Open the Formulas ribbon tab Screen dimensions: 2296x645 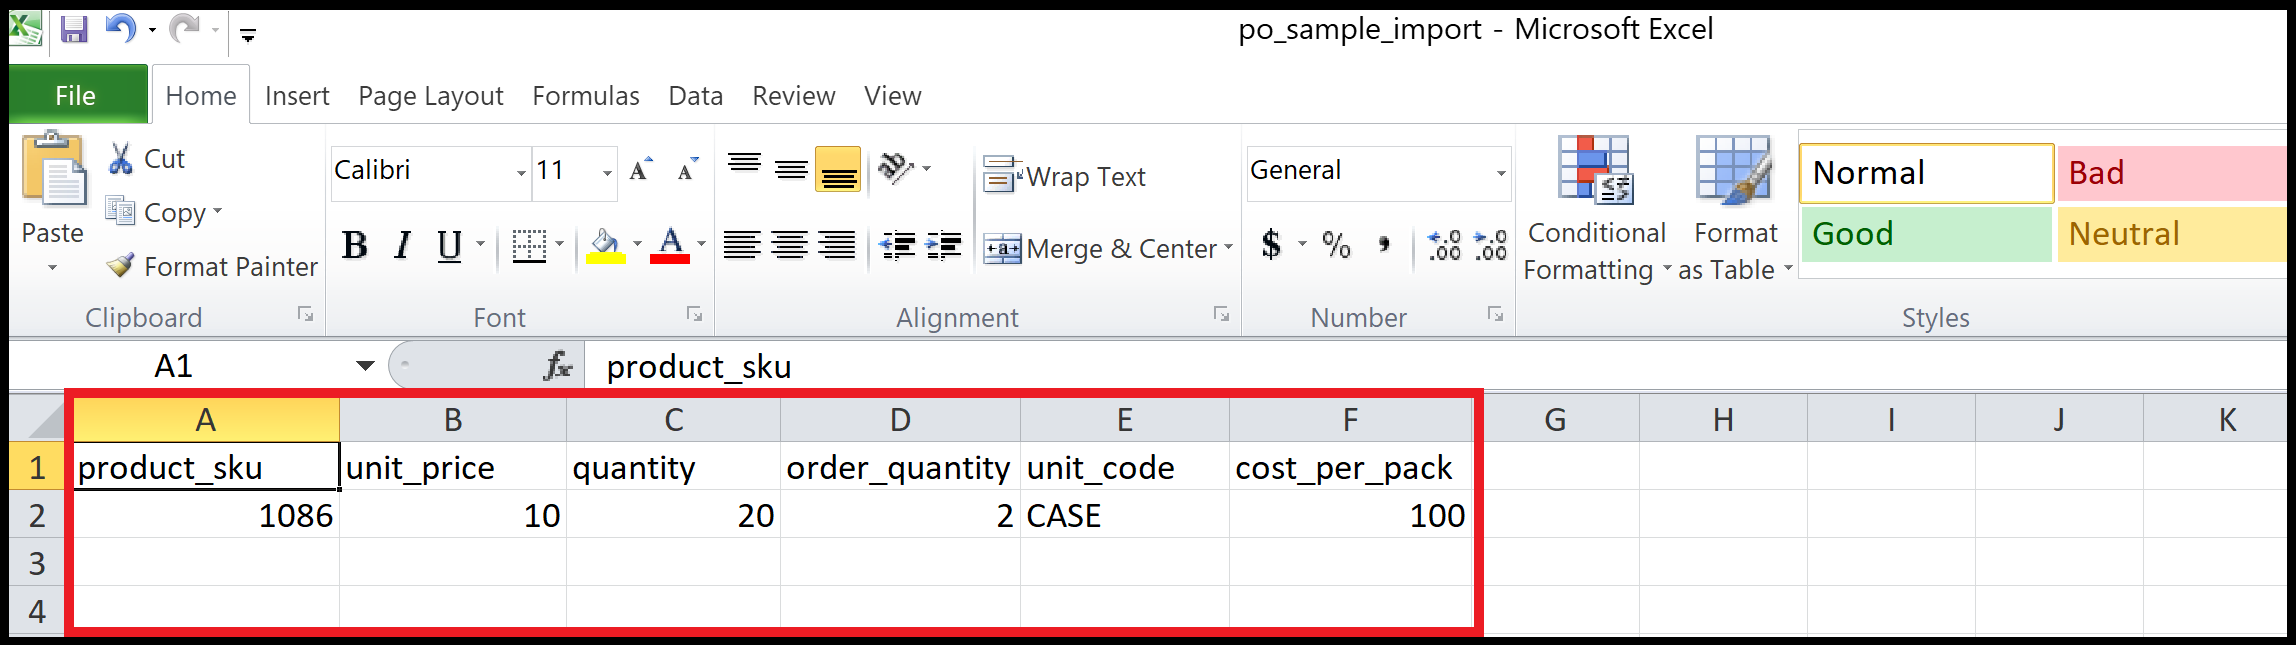point(585,96)
